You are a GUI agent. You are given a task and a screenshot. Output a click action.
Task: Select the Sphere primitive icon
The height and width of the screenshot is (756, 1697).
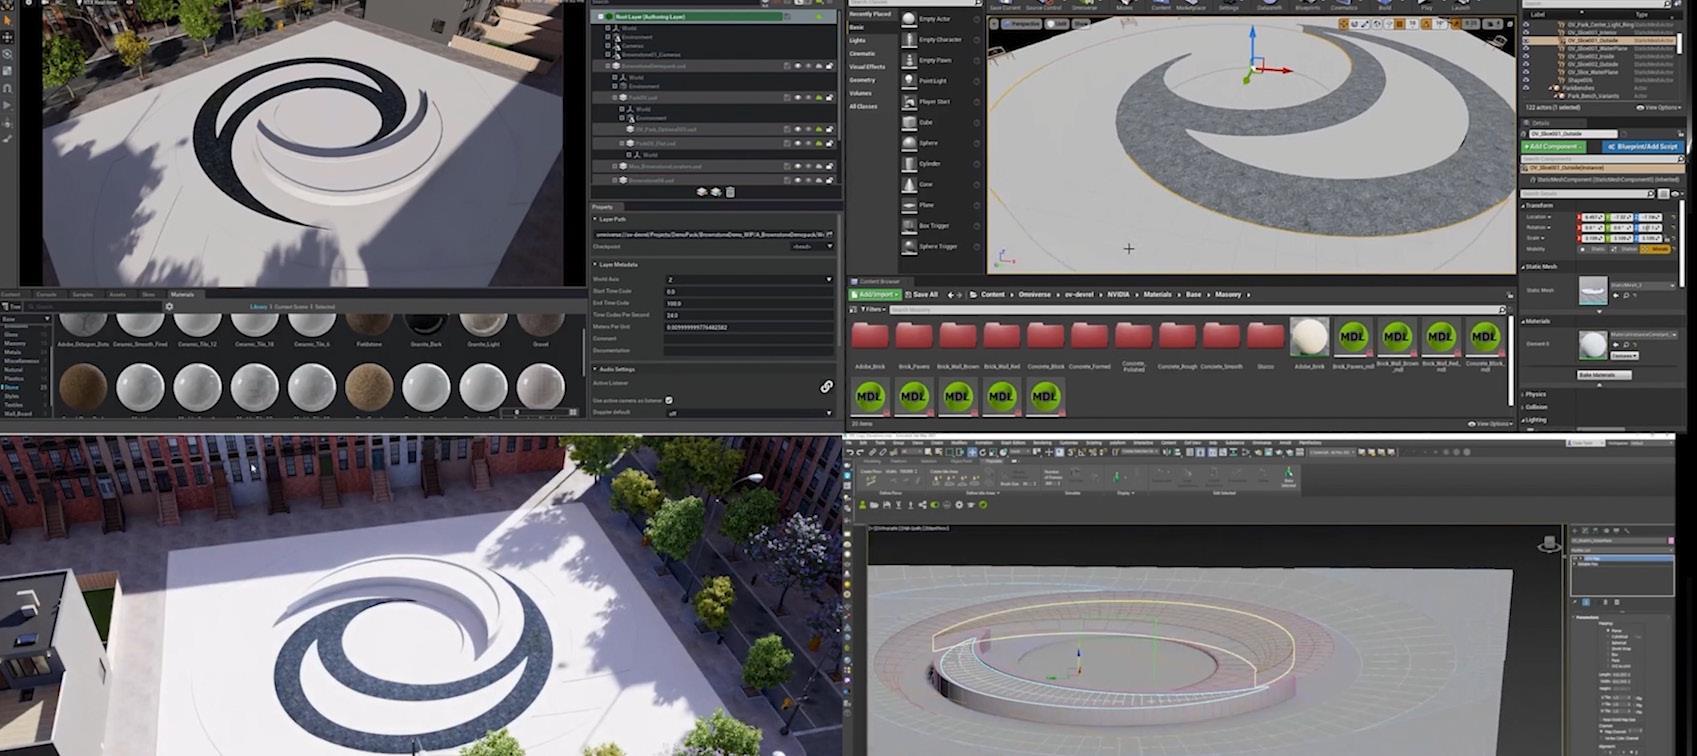click(909, 143)
